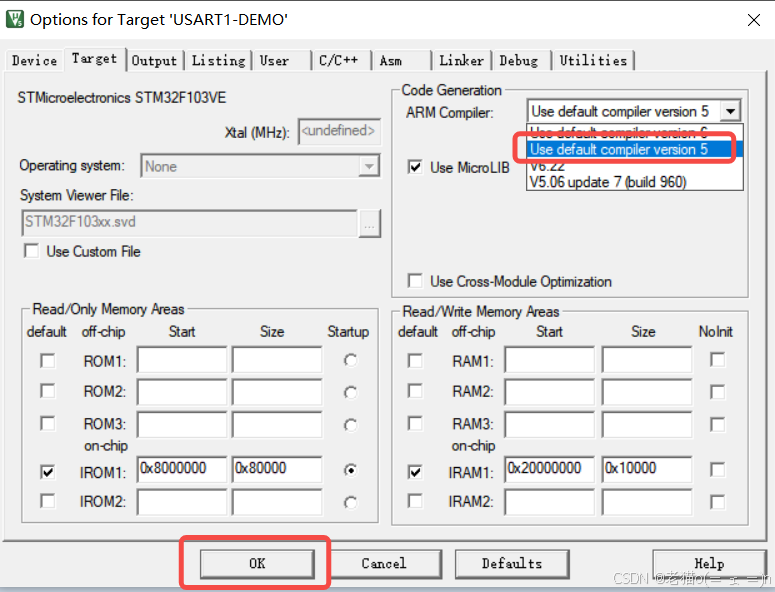The height and width of the screenshot is (592, 775).
Task: Enable Use Cross-Module Optimization checkbox
Action: click(415, 281)
